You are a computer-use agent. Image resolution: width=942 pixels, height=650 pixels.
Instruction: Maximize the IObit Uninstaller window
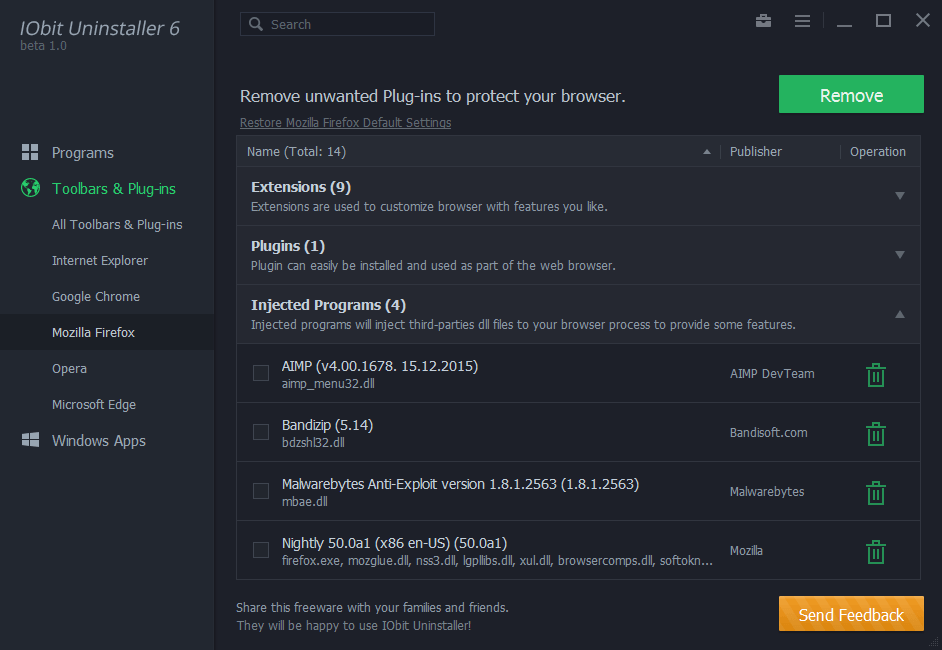(883, 21)
